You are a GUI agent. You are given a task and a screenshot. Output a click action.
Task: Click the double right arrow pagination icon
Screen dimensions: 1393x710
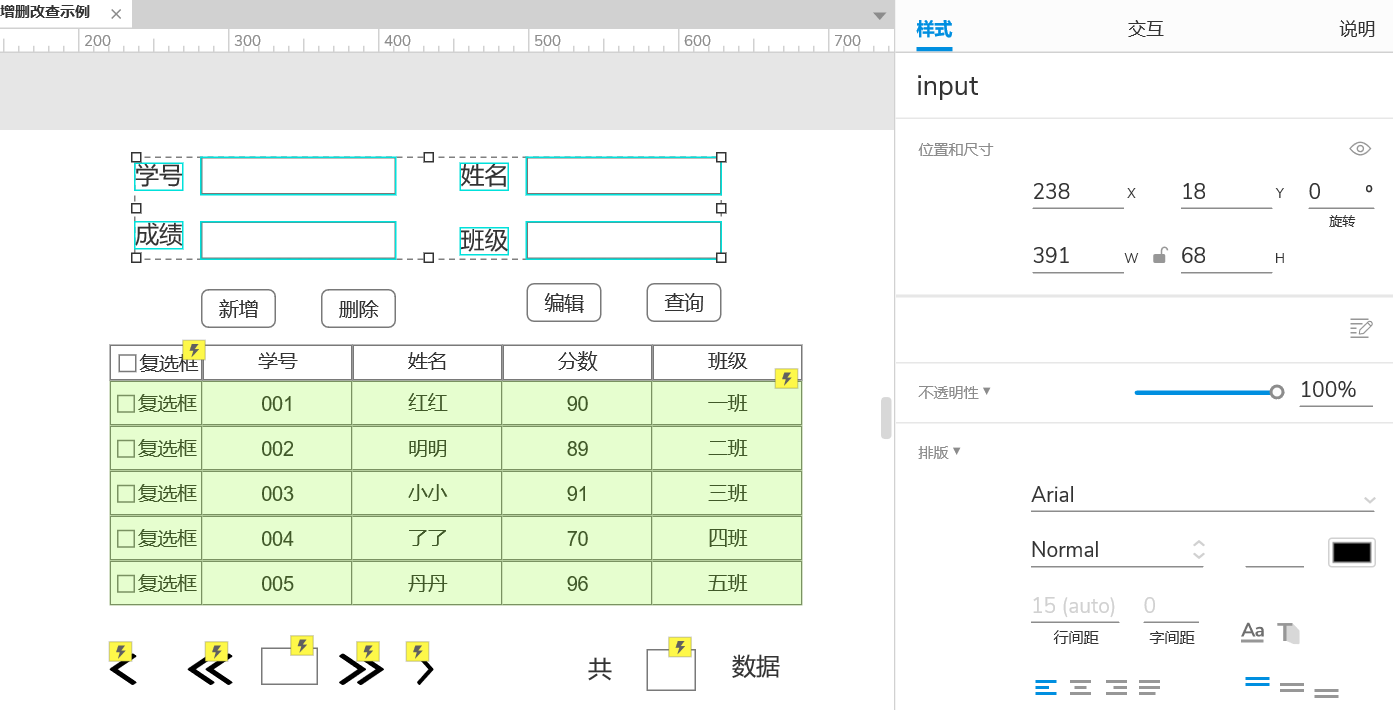361,669
